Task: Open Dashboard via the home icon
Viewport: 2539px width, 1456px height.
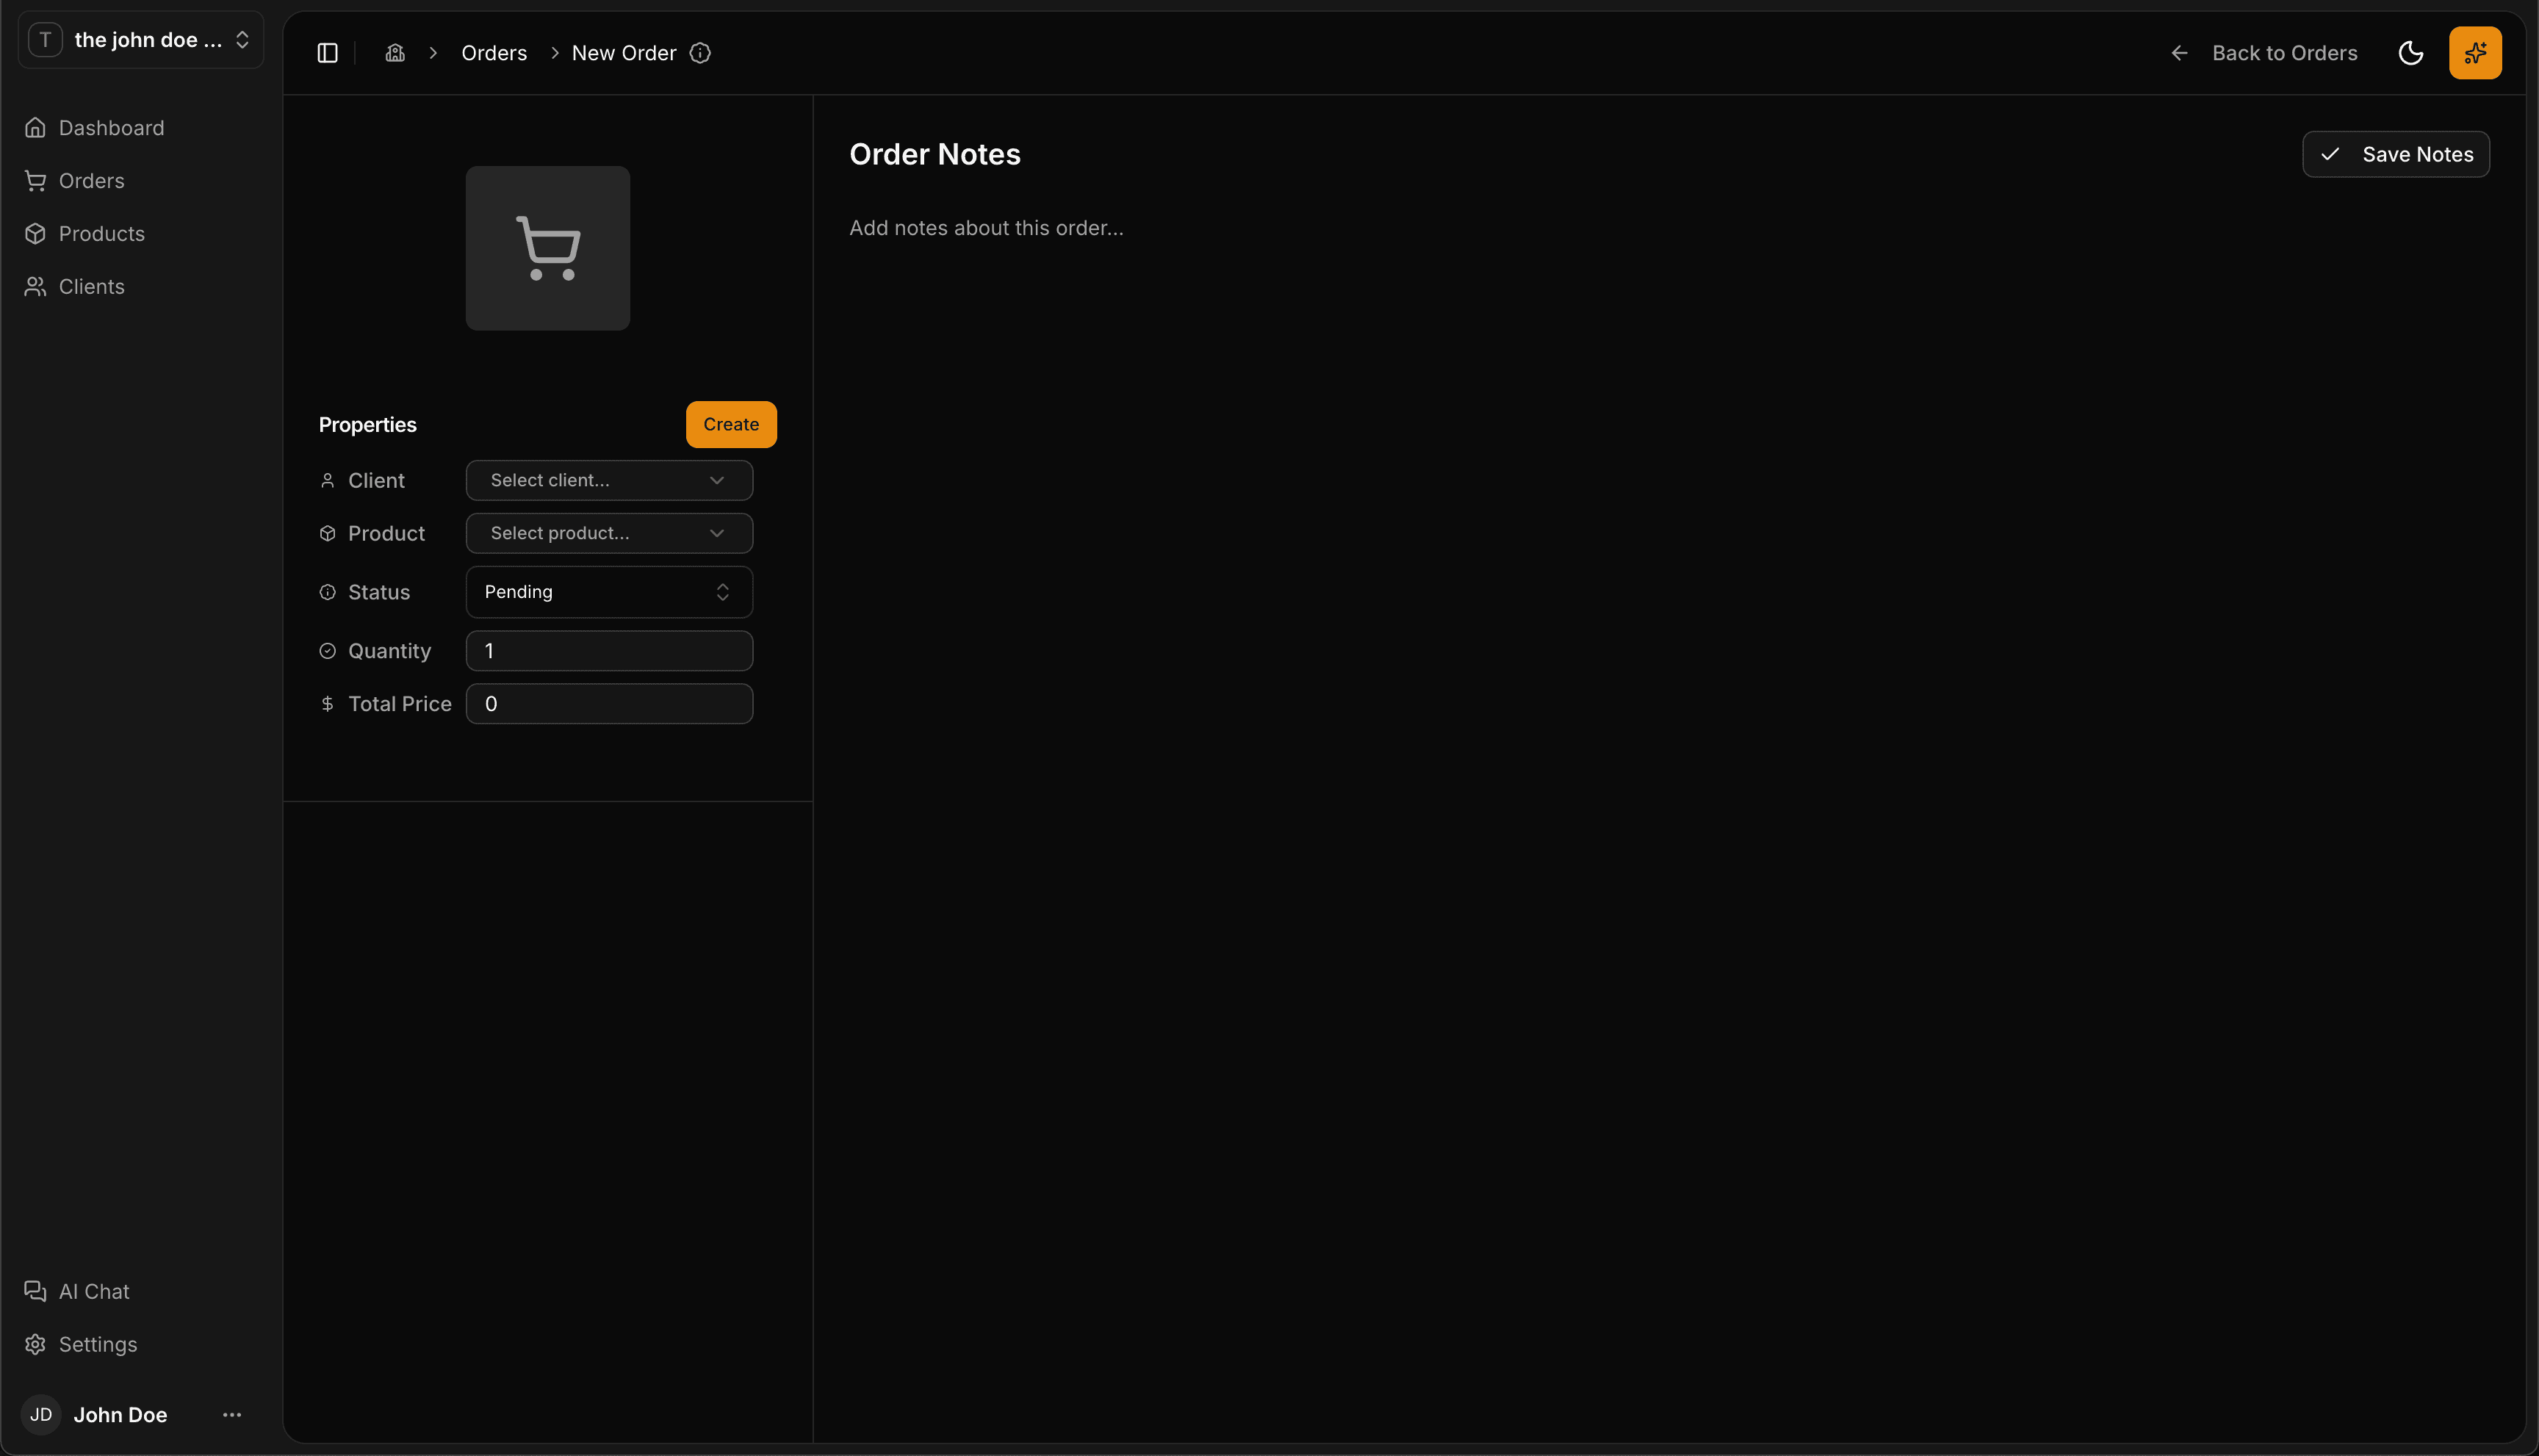Action: point(36,127)
